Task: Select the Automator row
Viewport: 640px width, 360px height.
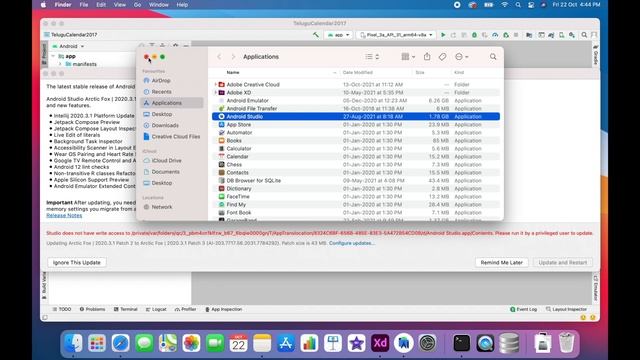Action: 356,133
